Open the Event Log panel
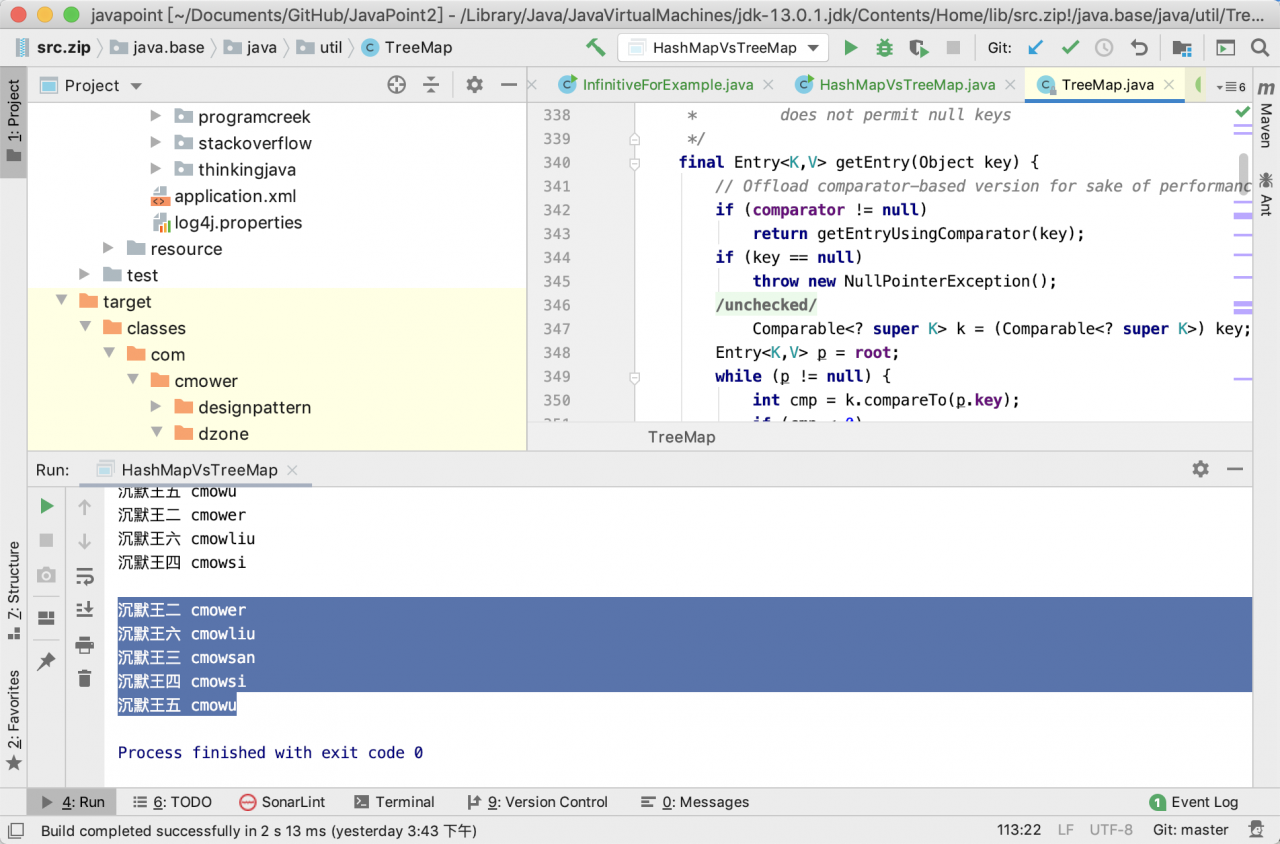 (1194, 802)
